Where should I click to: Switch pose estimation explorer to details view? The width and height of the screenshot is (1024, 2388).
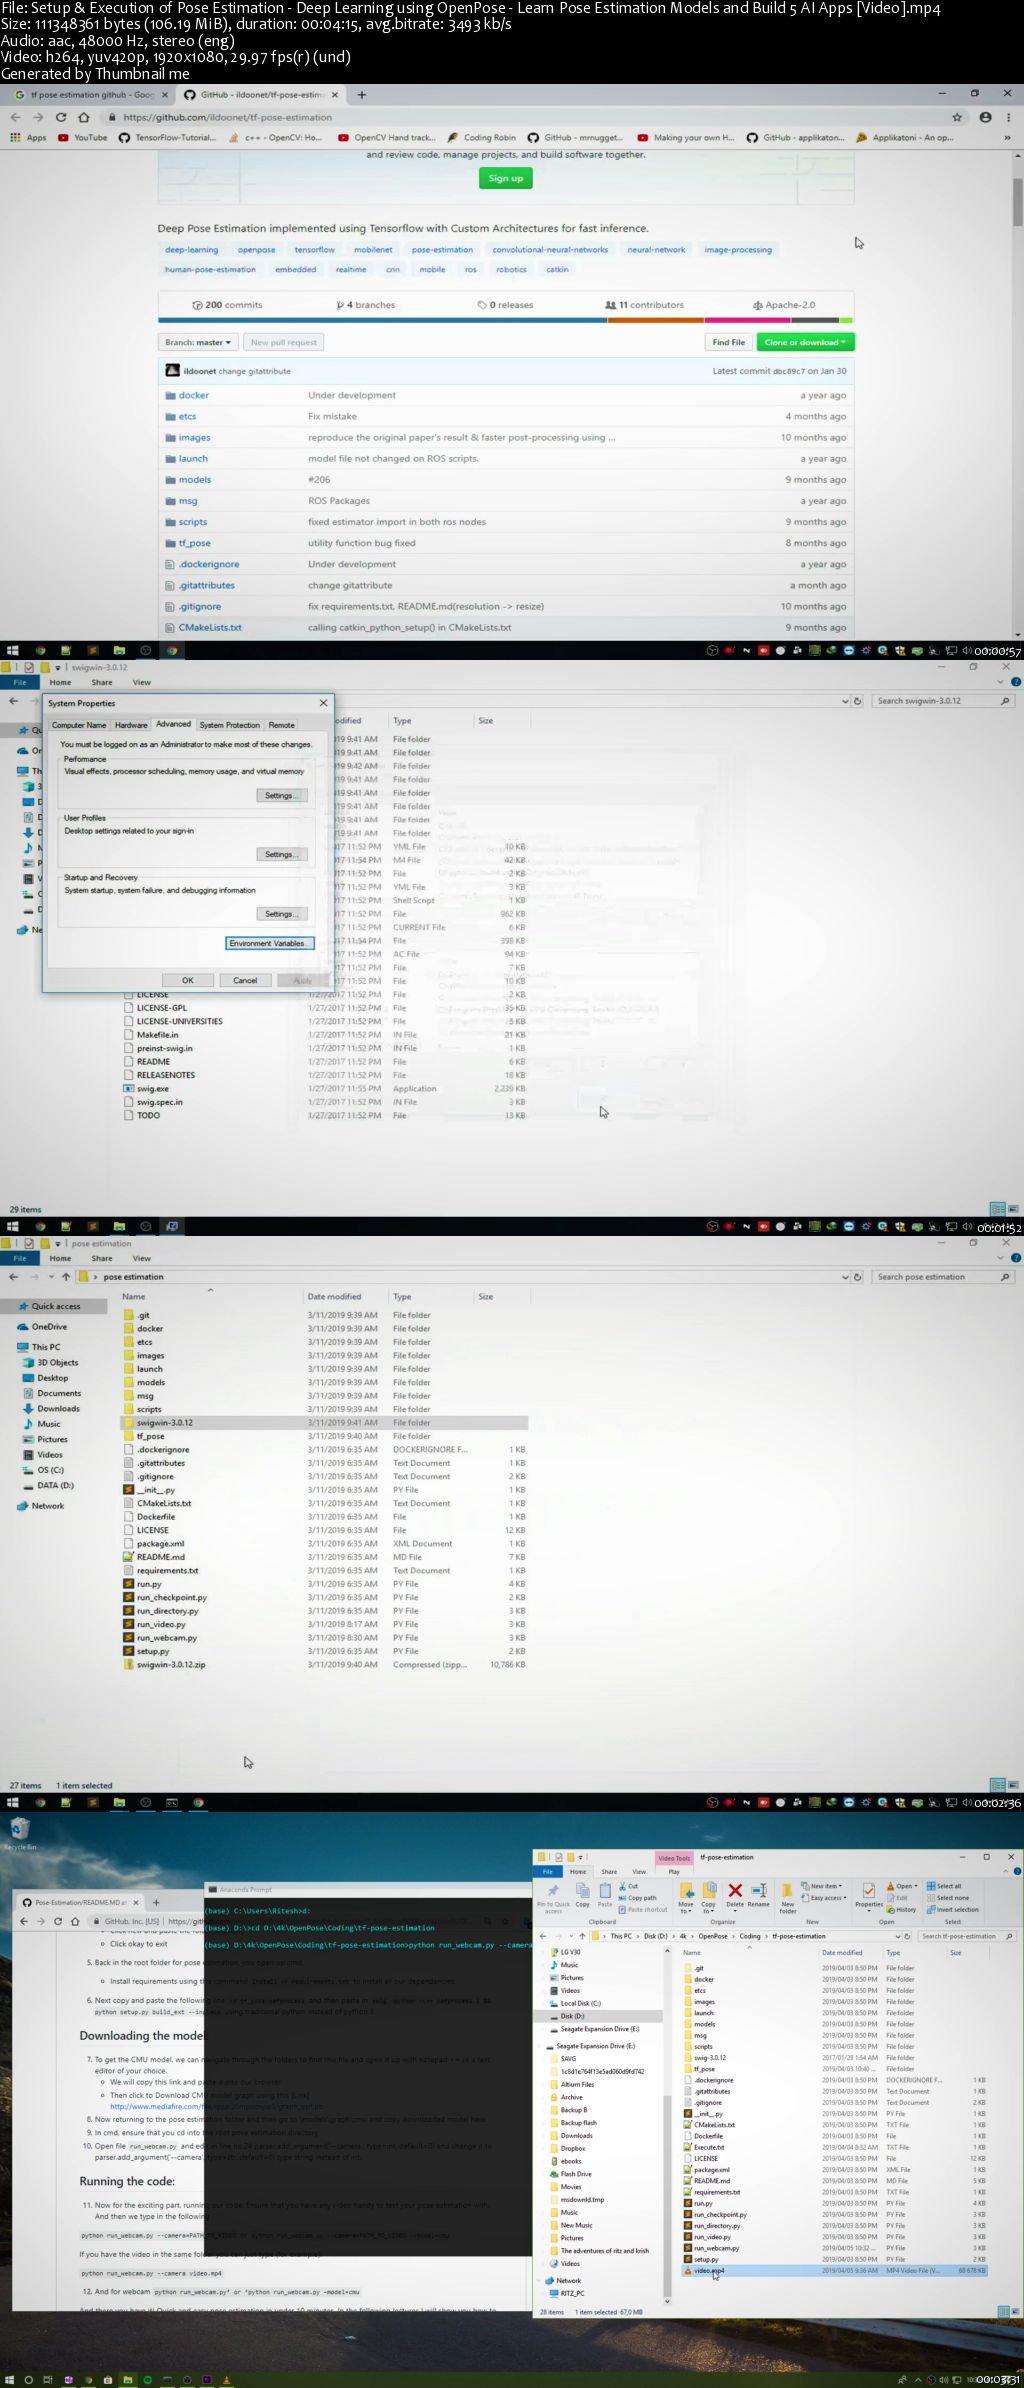point(997,1785)
